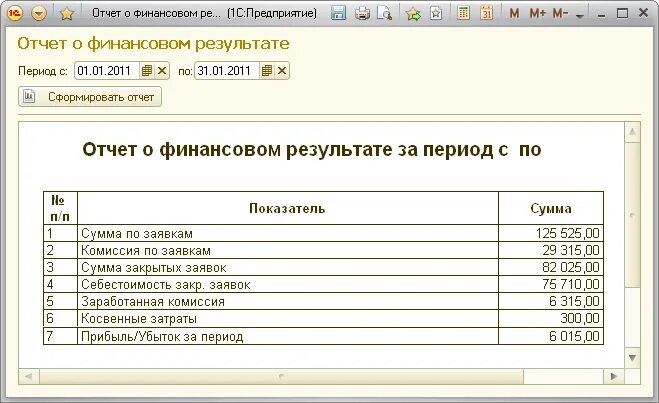Image resolution: width=659 pixels, height=403 pixels.
Task: Print the report using the printer icon
Action: (362, 13)
